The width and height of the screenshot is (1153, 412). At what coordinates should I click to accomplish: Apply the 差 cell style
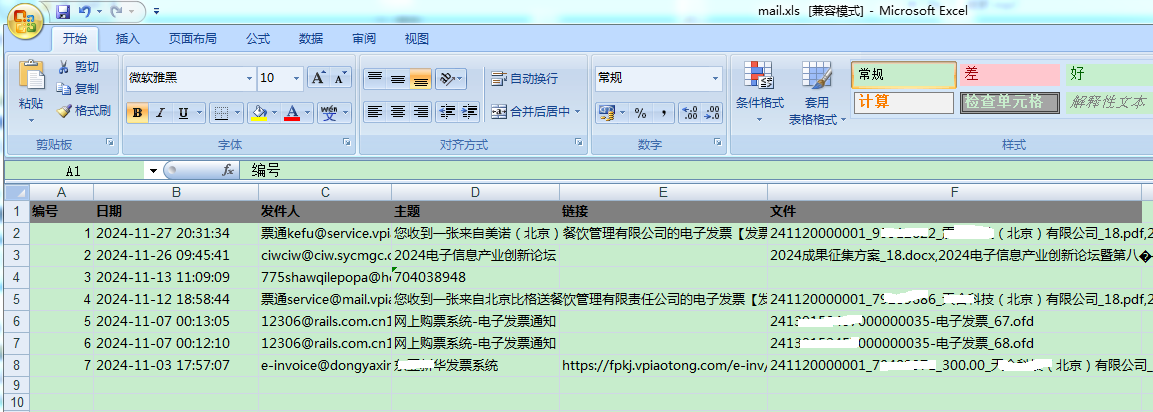point(1008,75)
